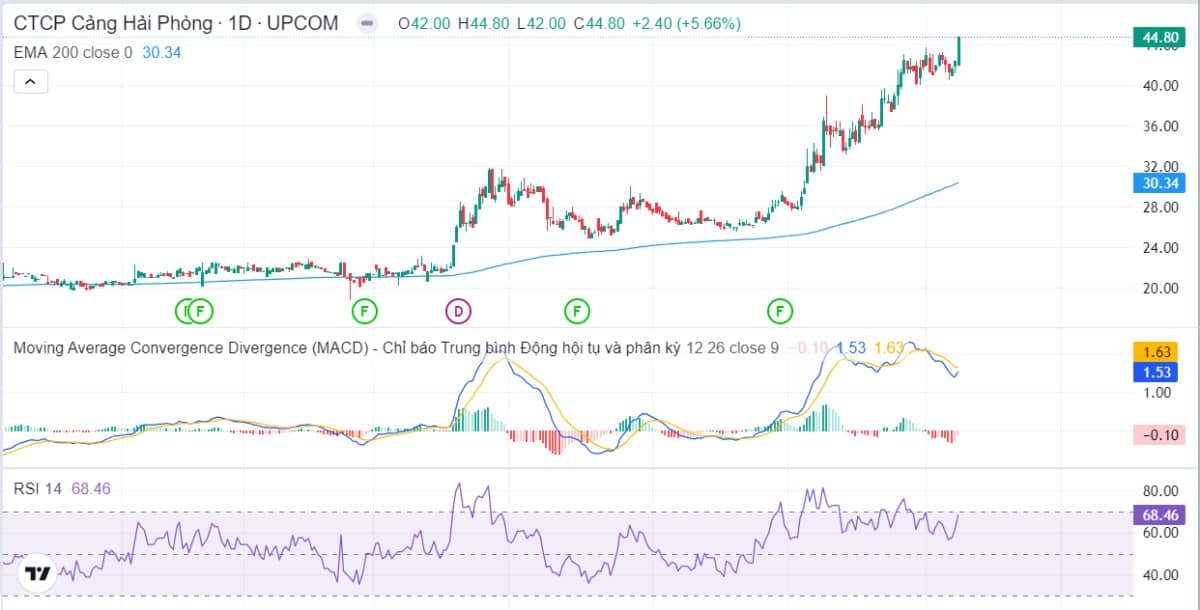Click the purple 68.46 RSI value label
The width and height of the screenshot is (1200, 610).
pos(1159,516)
